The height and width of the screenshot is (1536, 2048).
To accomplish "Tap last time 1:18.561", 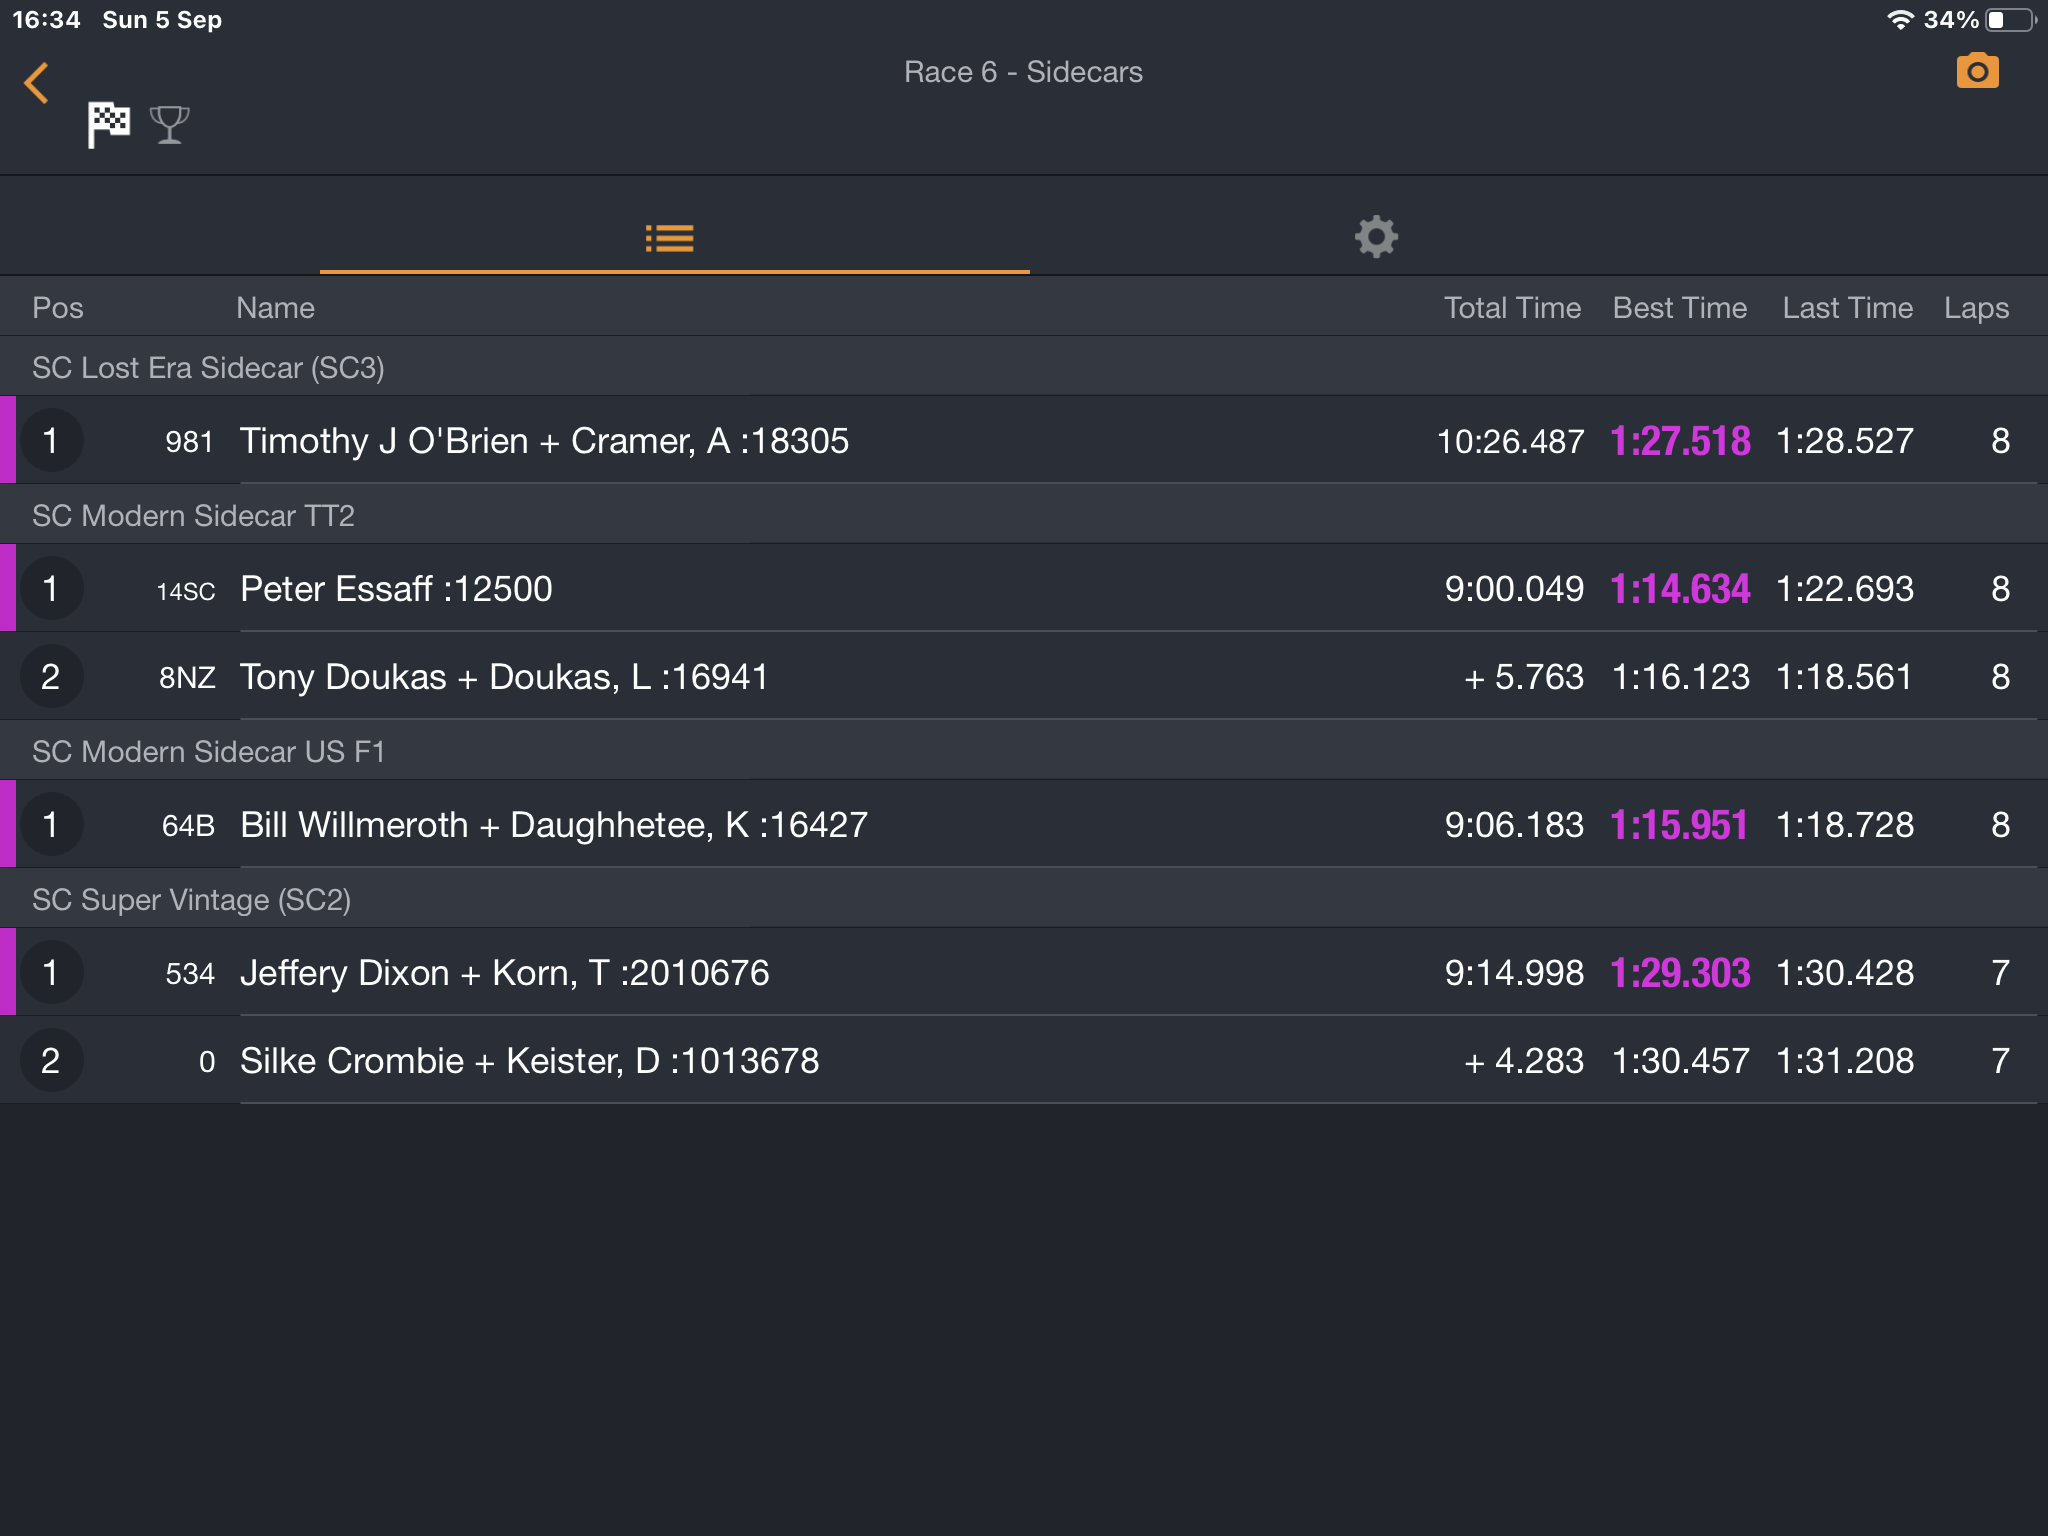I will (1845, 677).
